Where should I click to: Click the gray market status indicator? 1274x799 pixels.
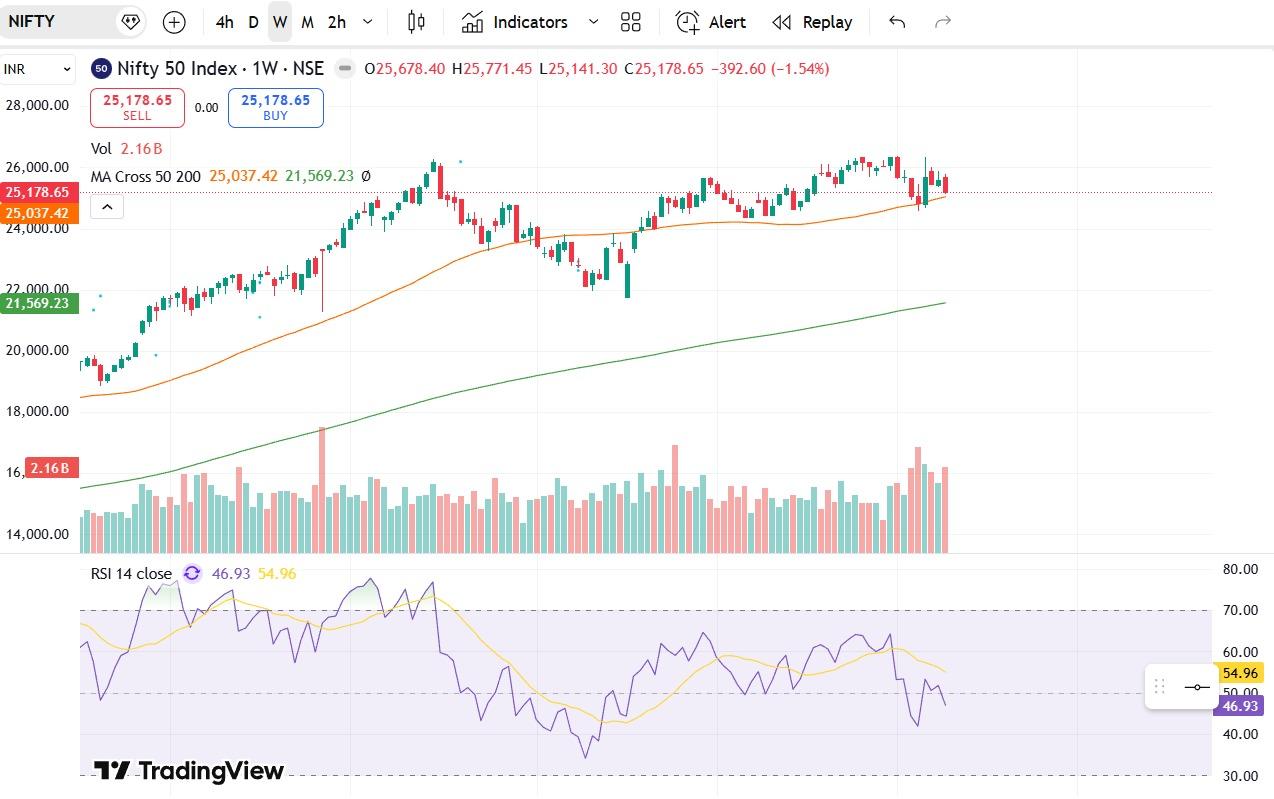(345, 68)
